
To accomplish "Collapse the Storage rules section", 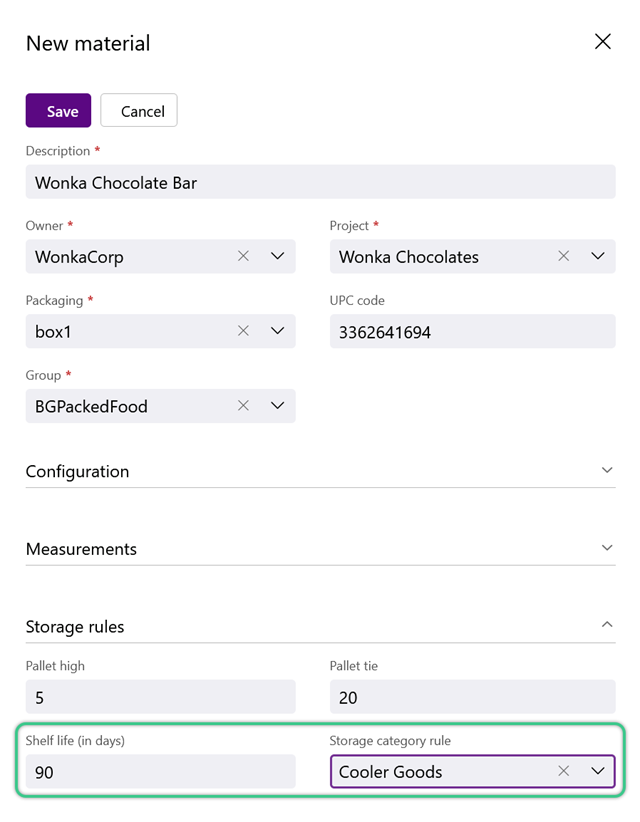I will click(x=320, y=626).
